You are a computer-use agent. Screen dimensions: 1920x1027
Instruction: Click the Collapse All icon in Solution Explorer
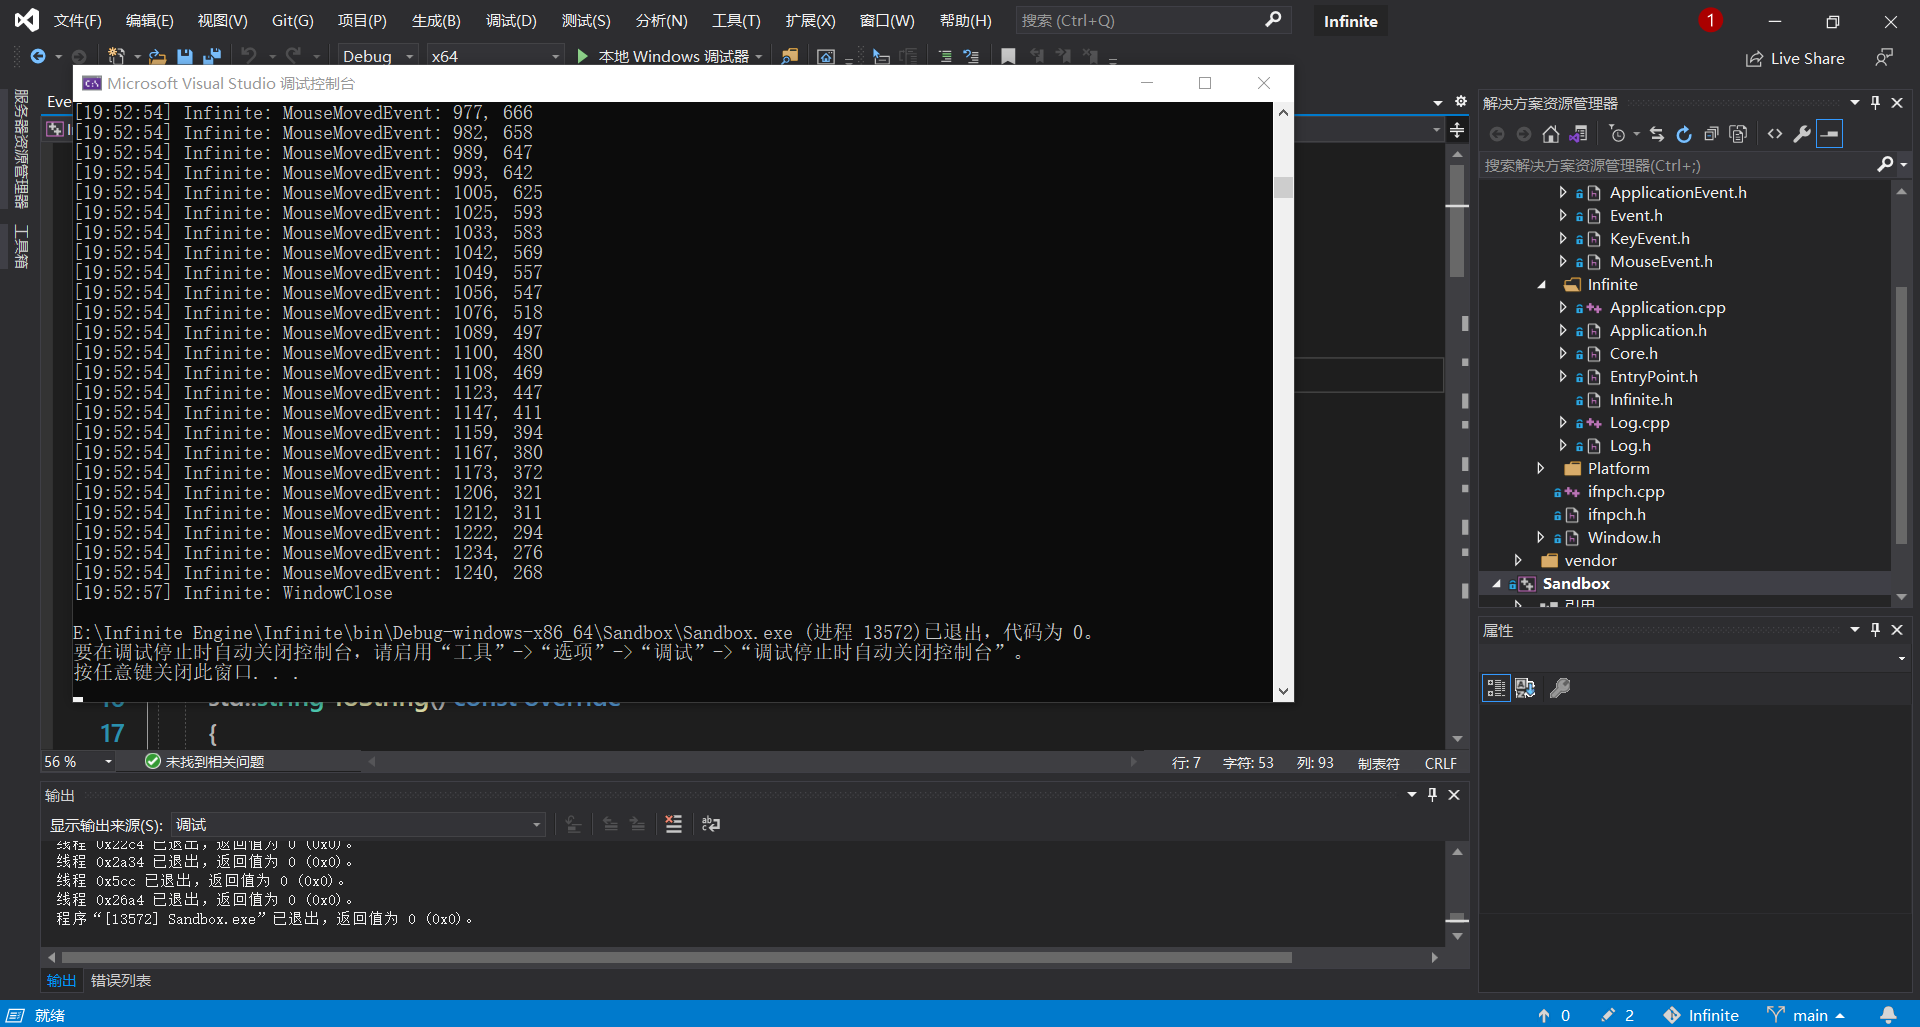(1711, 134)
